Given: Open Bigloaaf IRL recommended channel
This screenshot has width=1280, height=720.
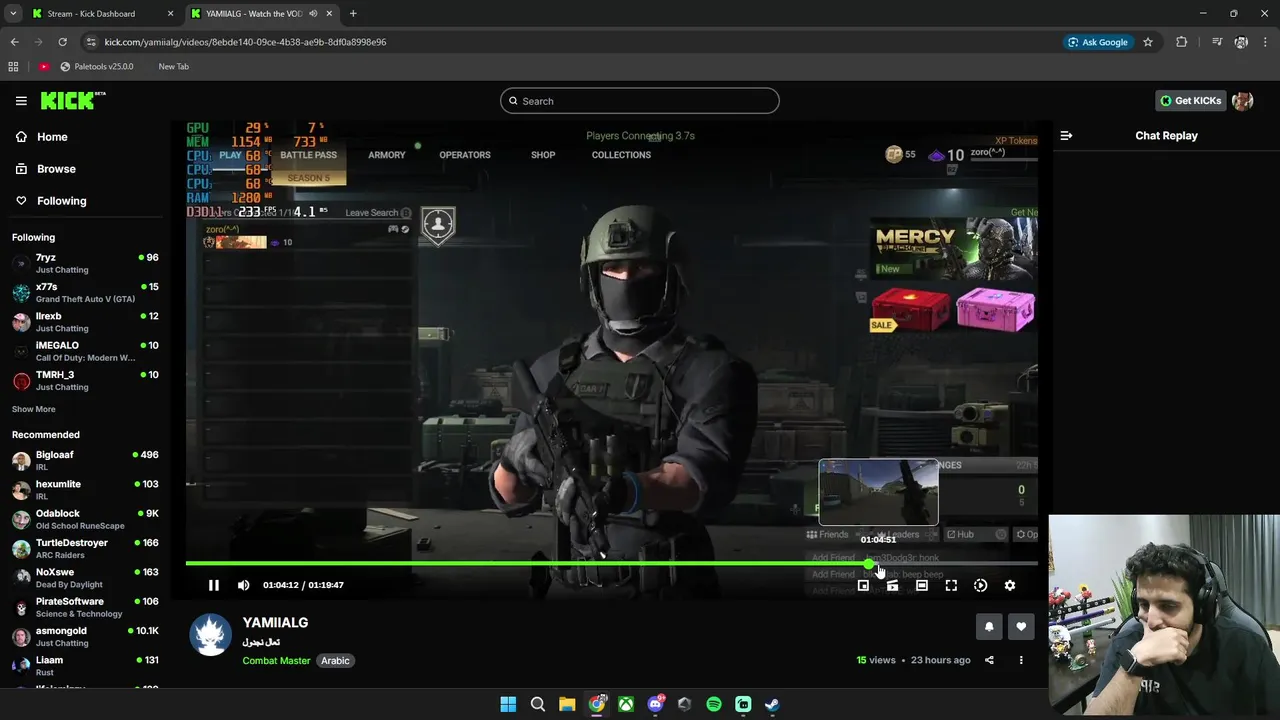Looking at the screenshot, I should pyautogui.click(x=85, y=460).
